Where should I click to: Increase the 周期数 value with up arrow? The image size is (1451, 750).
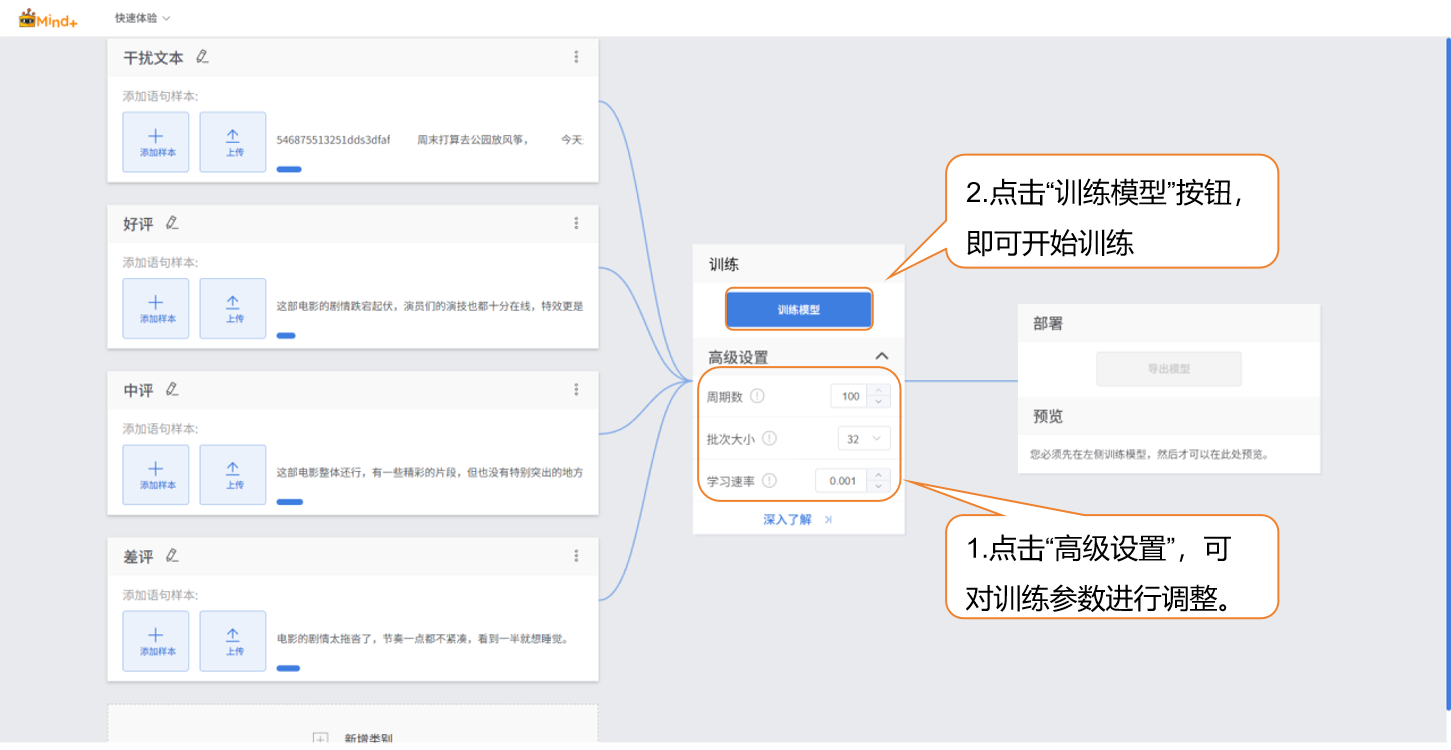tap(878, 391)
